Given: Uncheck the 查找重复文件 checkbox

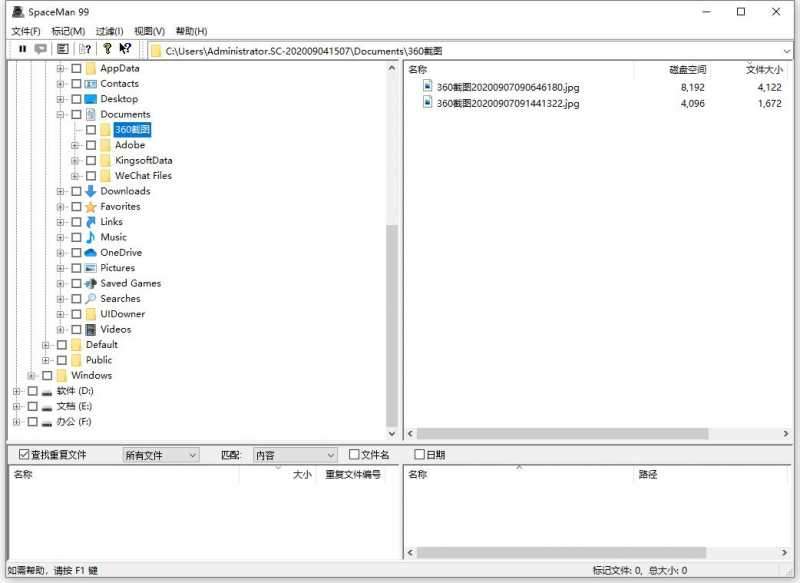Looking at the screenshot, I should pyautogui.click(x=25, y=455).
